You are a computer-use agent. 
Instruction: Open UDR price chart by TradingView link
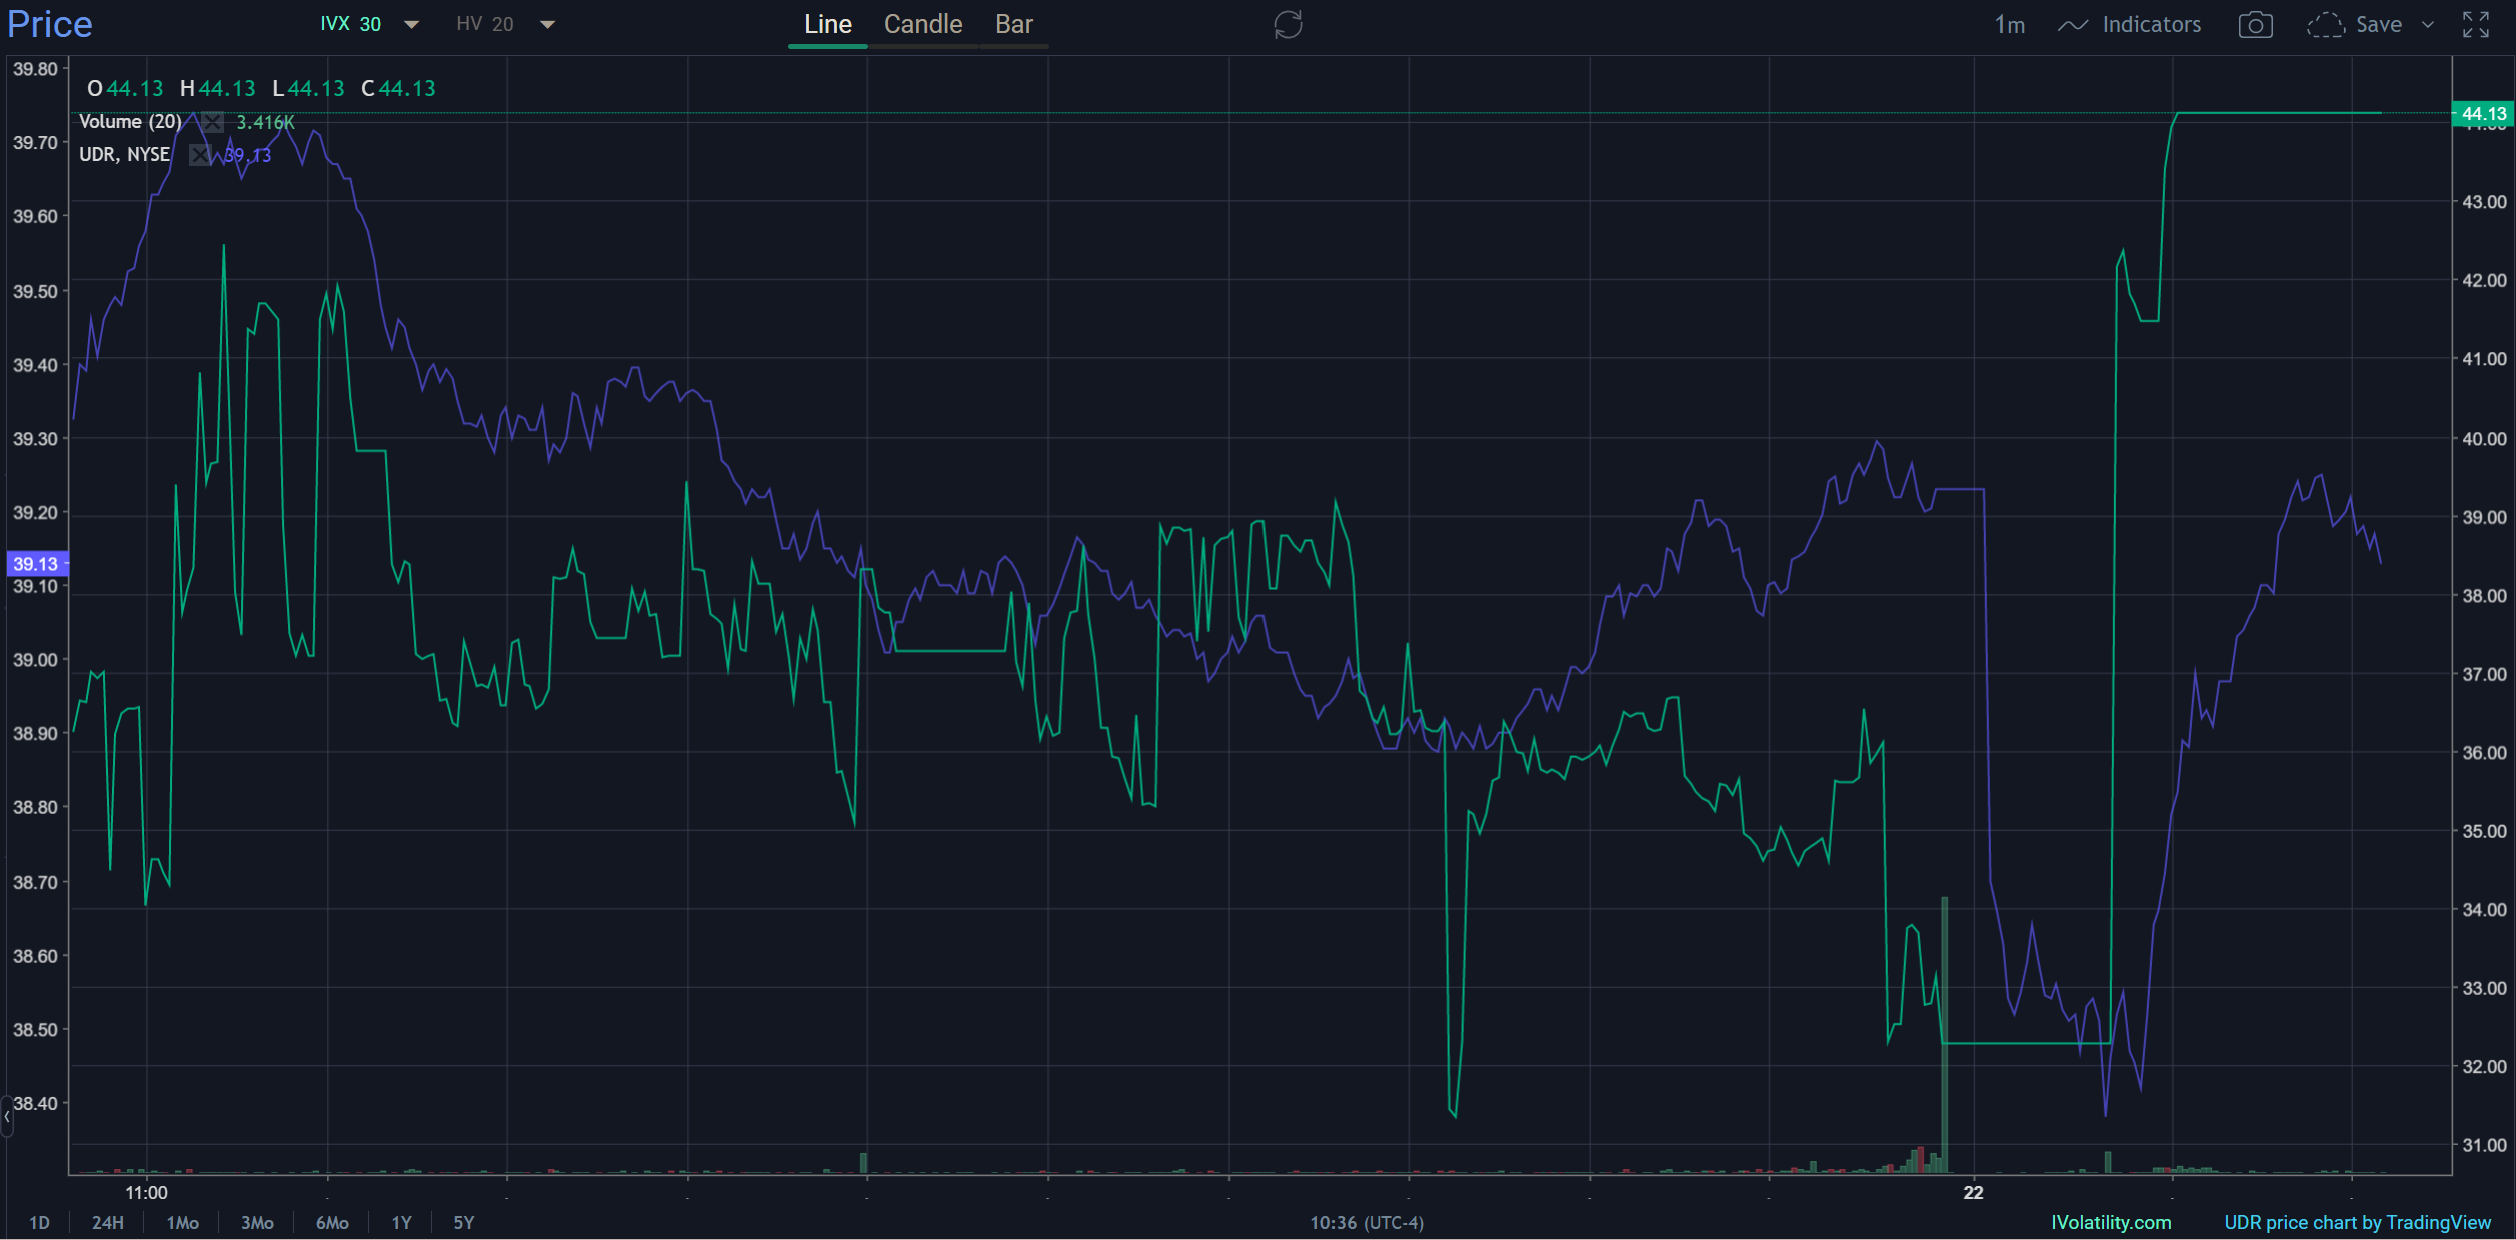(x=2357, y=1222)
